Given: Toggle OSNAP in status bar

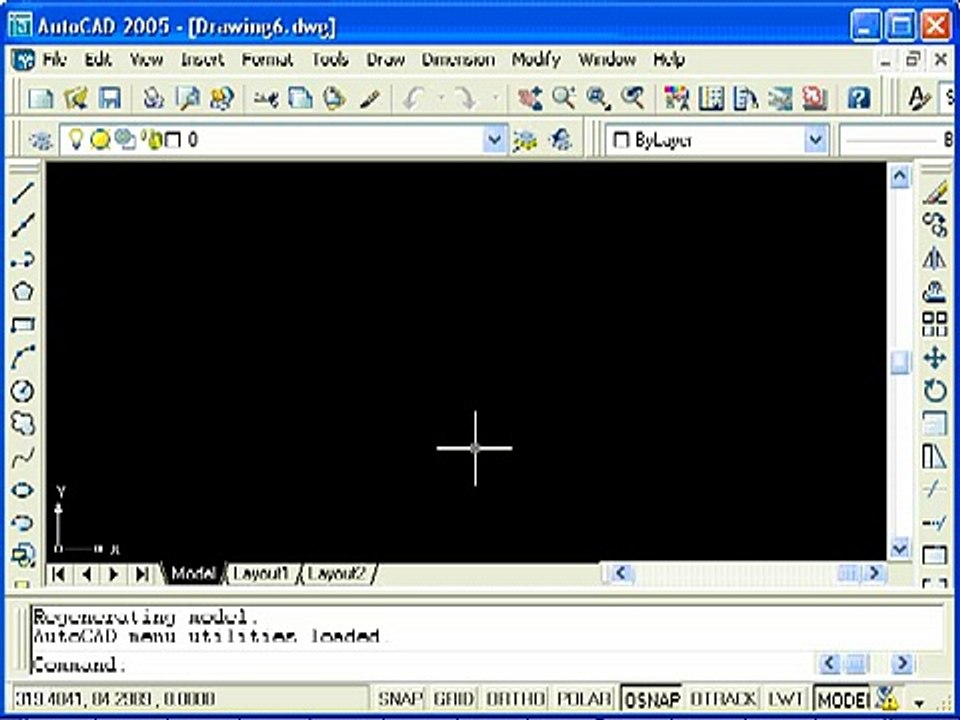Looking at the screenshot, I should 651,699.
